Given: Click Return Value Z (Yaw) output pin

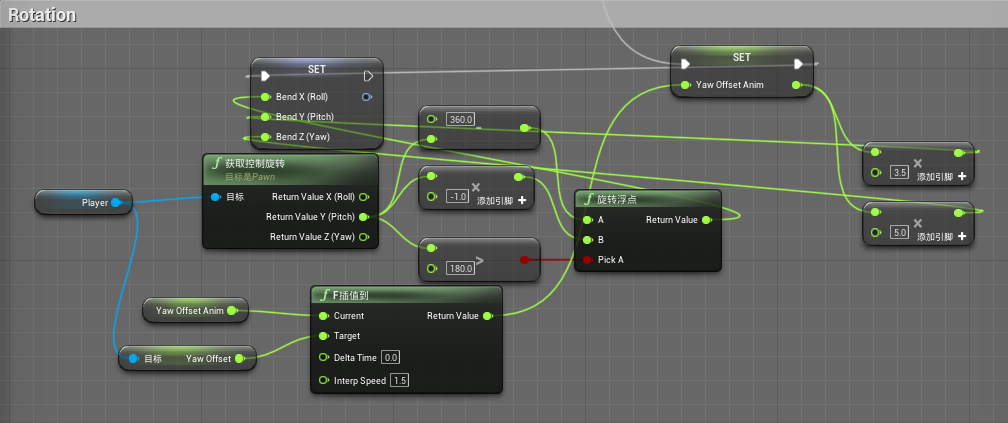Looking at the screenshot, I should click(x=364, y=237).
